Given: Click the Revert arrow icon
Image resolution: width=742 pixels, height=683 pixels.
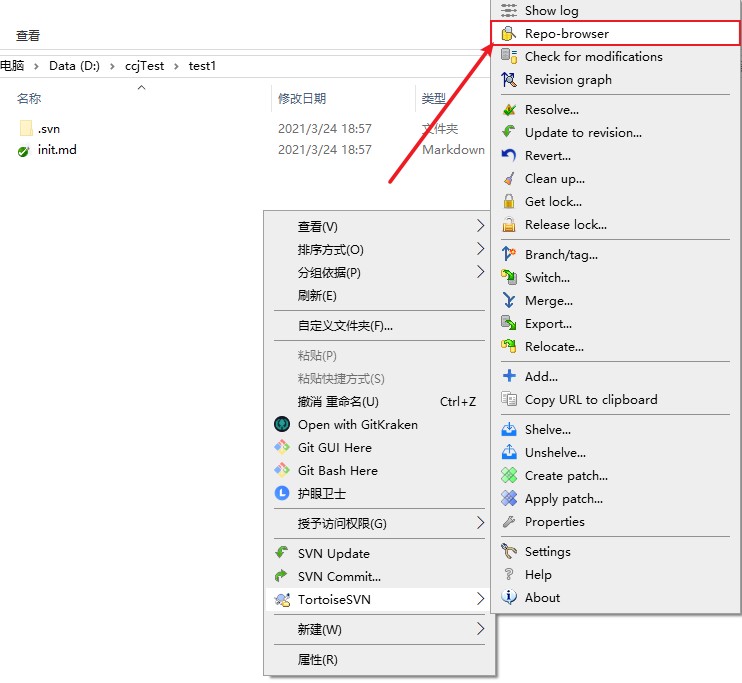Looking at the screenshot, I should pos(509,156).
